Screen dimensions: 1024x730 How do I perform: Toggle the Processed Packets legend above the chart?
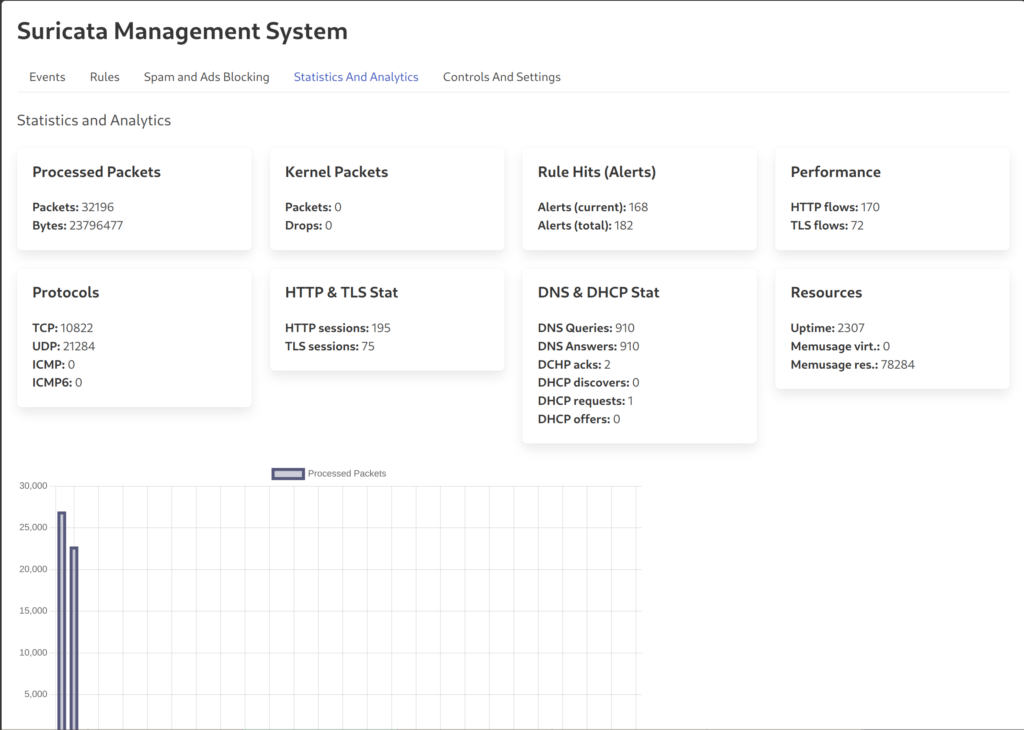point(328,472)
